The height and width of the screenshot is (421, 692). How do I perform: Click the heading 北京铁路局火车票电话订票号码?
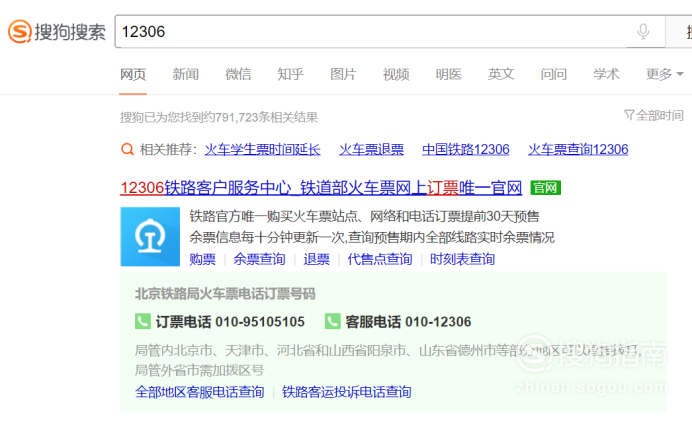click(225, 294)
